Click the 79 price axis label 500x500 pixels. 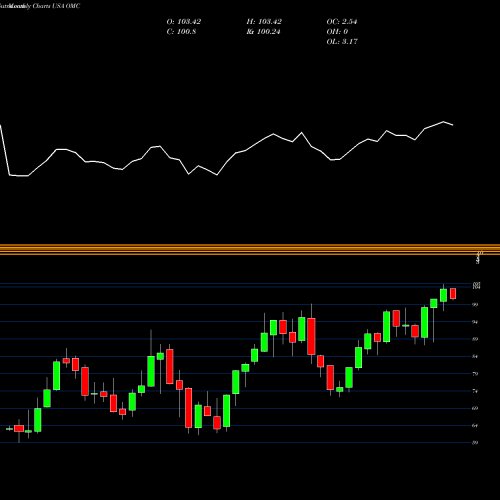[475, 374]
